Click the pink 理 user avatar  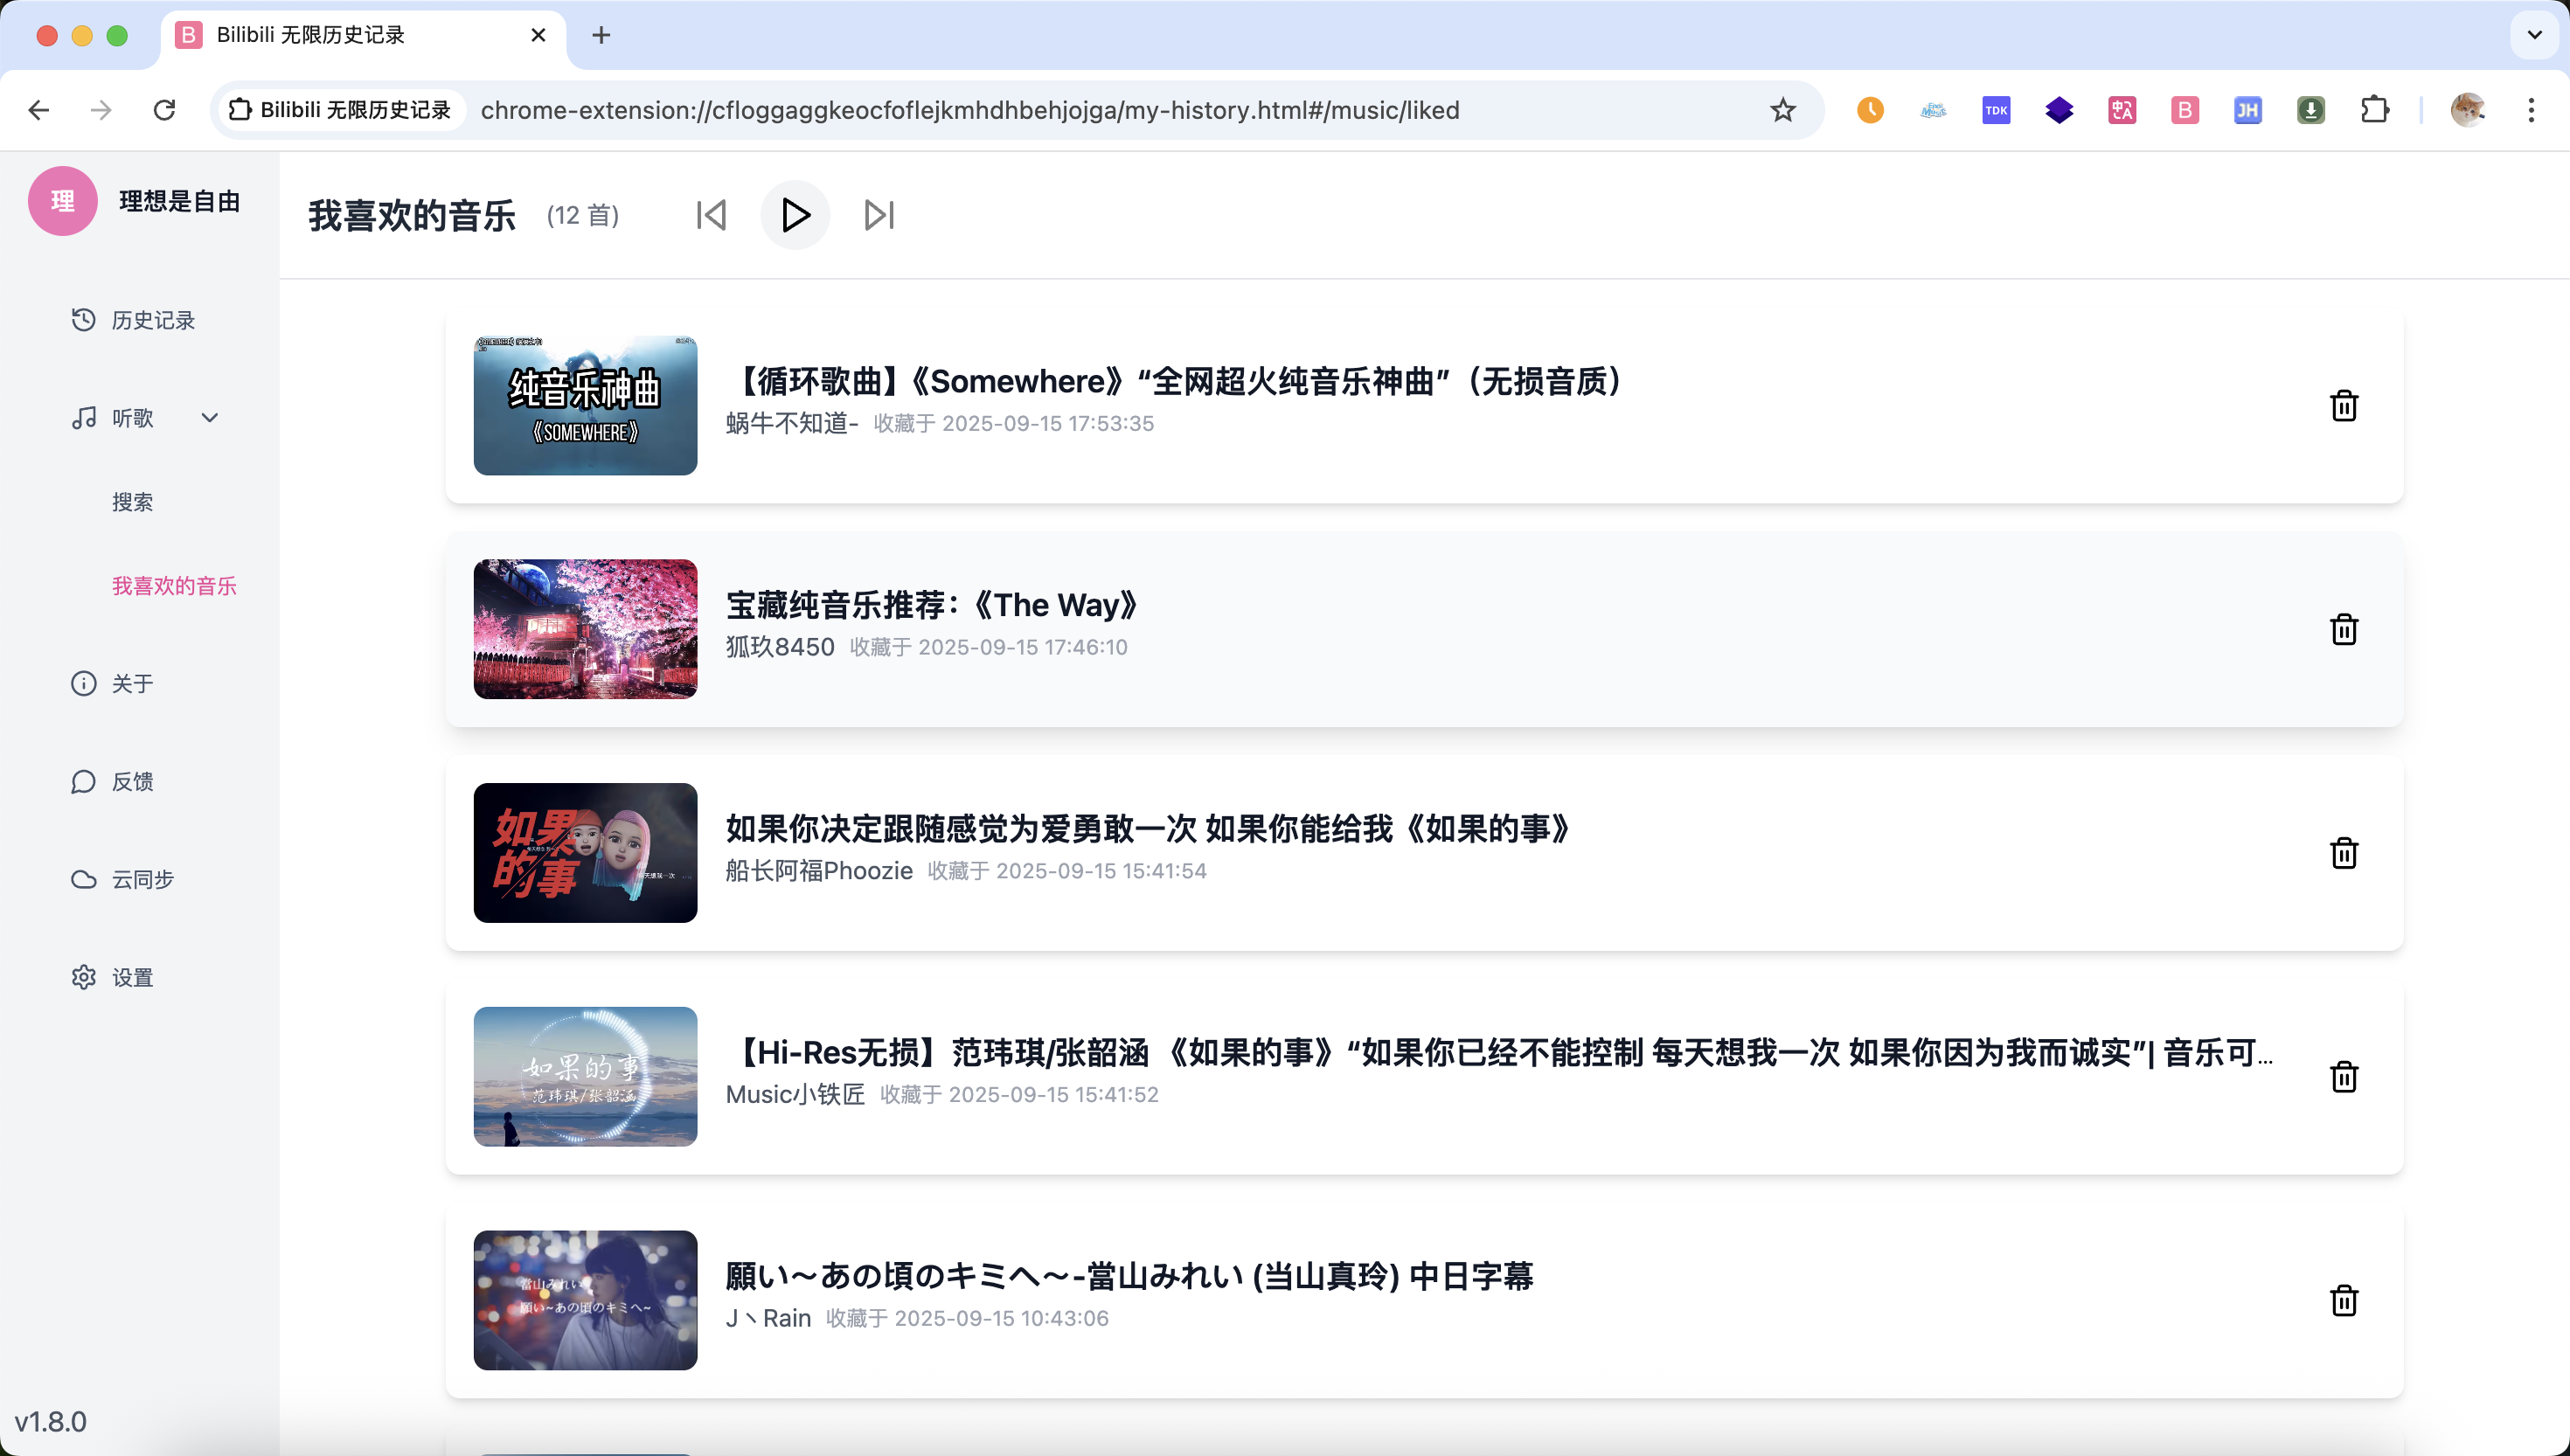(x=62, y=201)
